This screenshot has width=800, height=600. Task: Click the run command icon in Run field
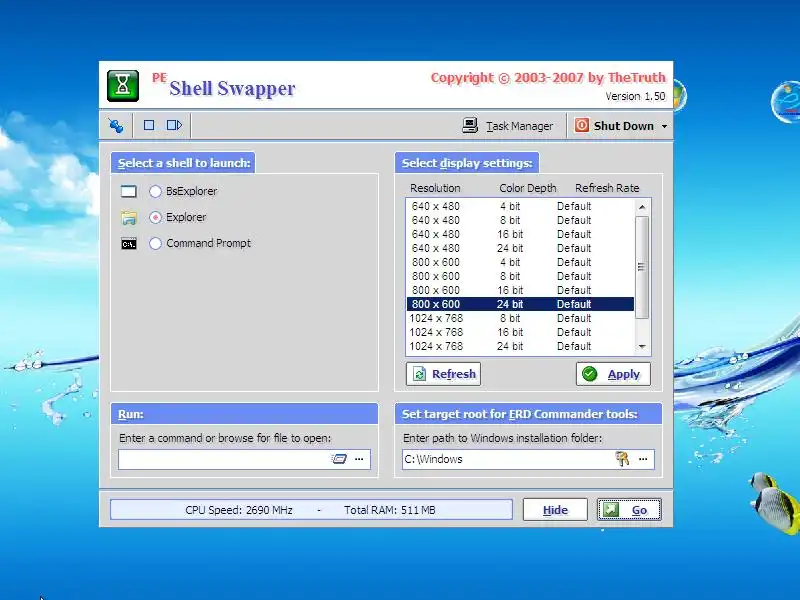(x=339, y=459)
